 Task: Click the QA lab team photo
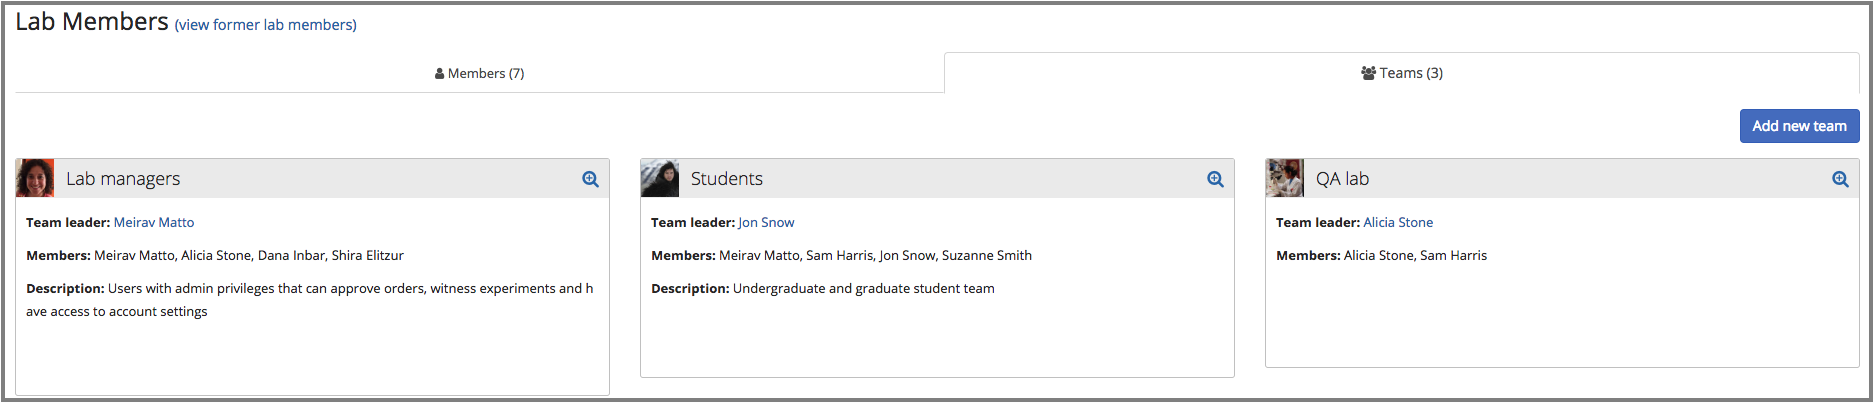(x=1285, y=178)
